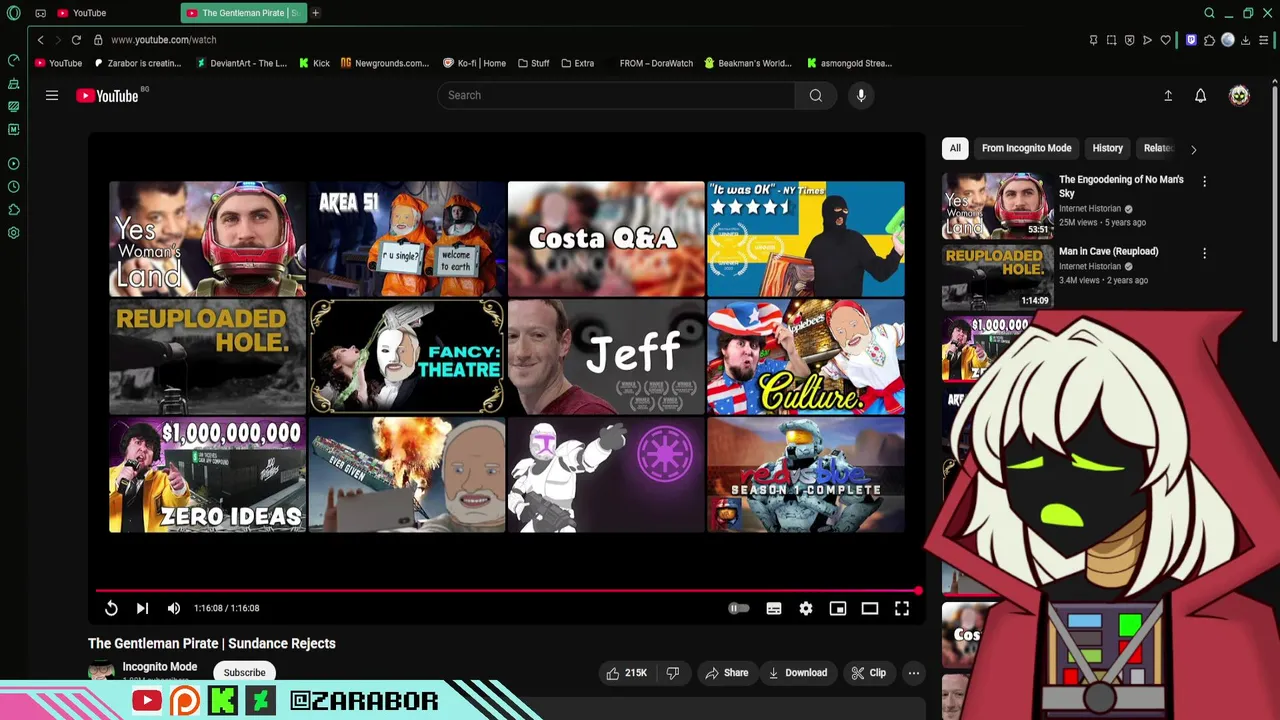Click the search magnifier button

pos(816,95)
